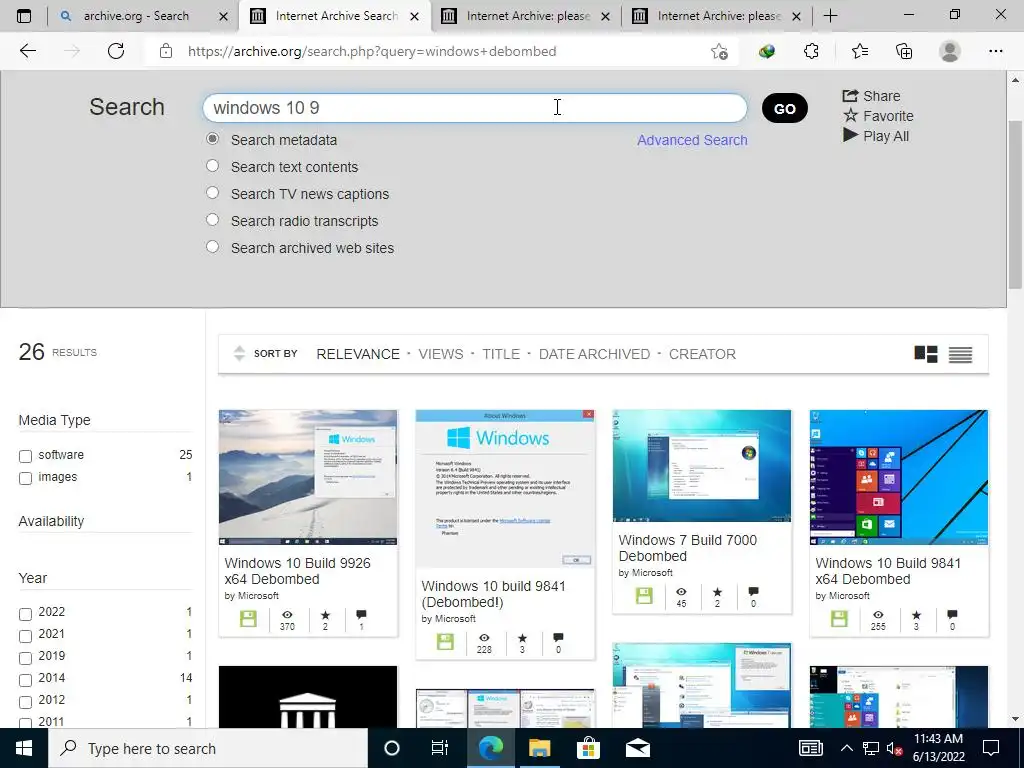Toggle sort direction arrows next to Sort By
The height and width of the screenshot is (768, 1024).
(239, 353)
